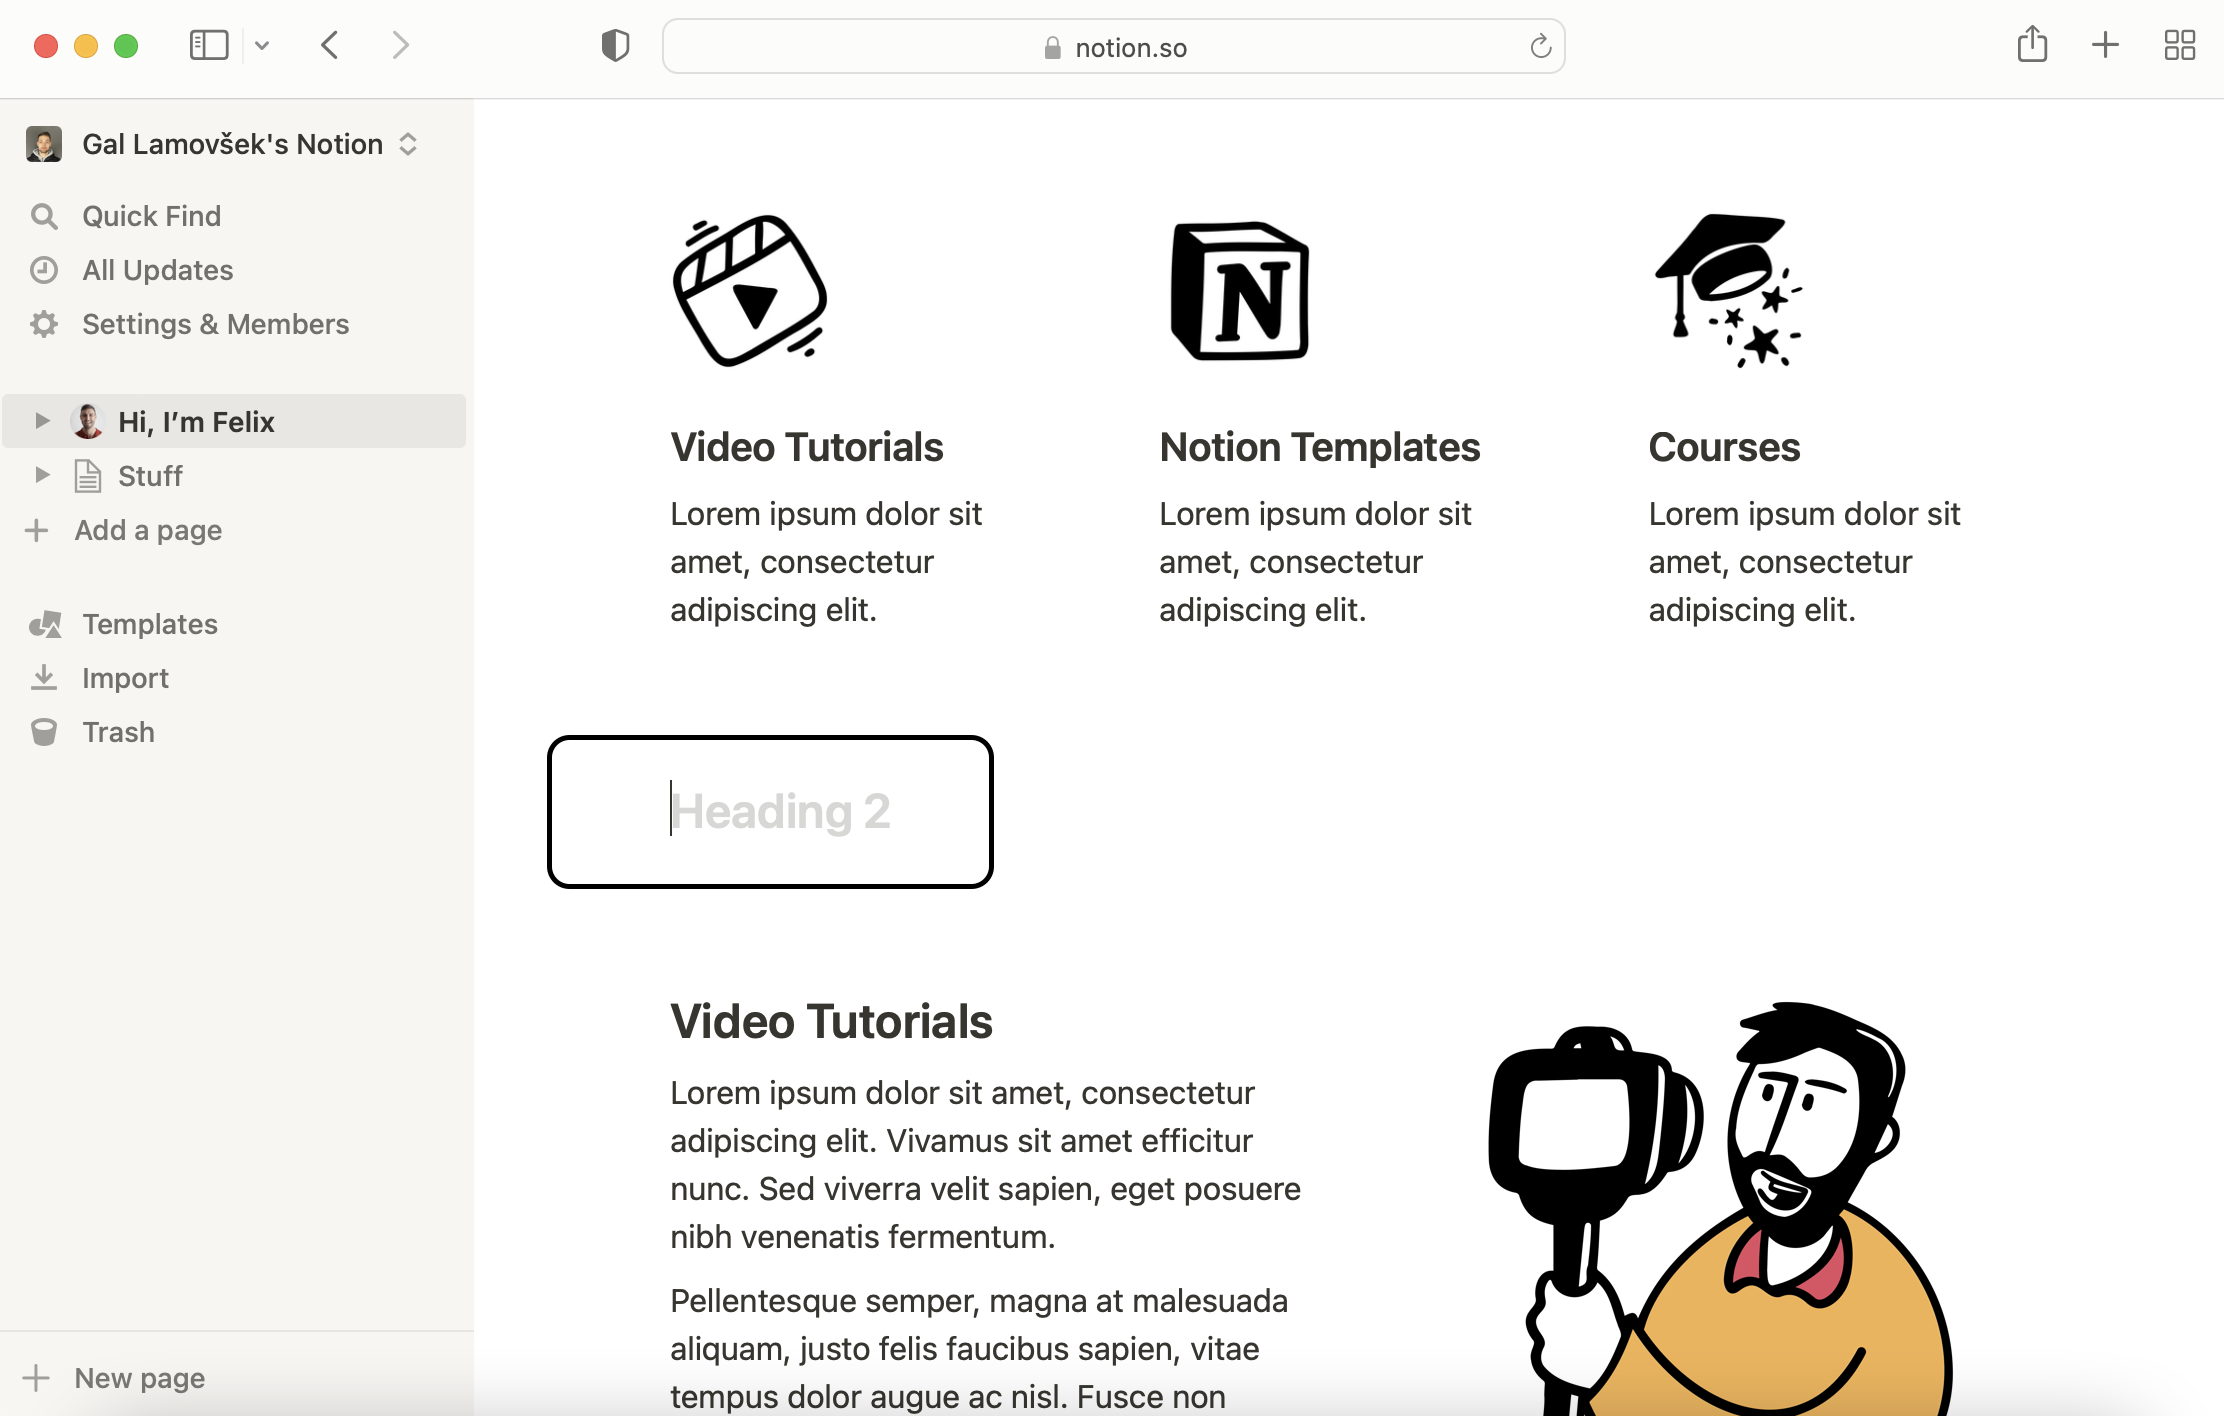The width and height of the screenshot is (2224, 1416).
Task: Open Quick Find search in sidebar
Action: pyautogui.click(x=150, y=216)
